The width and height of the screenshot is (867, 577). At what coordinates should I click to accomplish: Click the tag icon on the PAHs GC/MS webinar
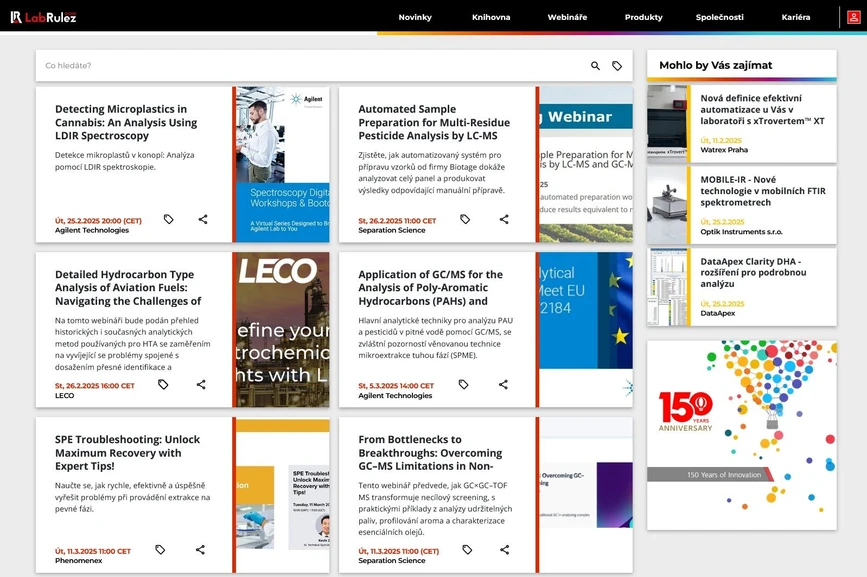coord(465,384)
